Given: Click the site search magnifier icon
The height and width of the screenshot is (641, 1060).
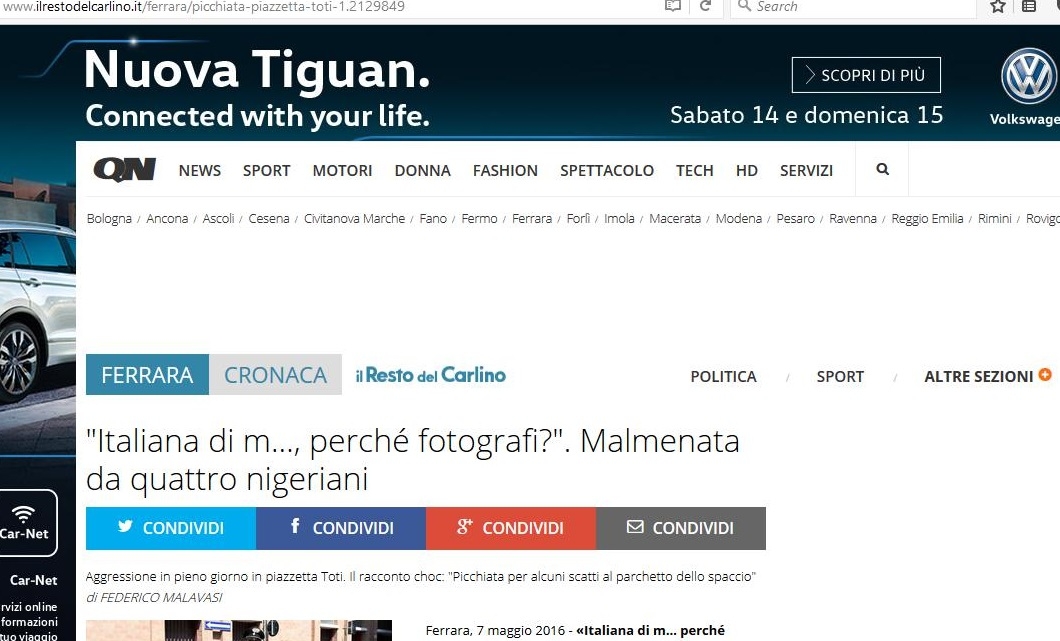Looking at the screenshot, I should click(882, 169).
